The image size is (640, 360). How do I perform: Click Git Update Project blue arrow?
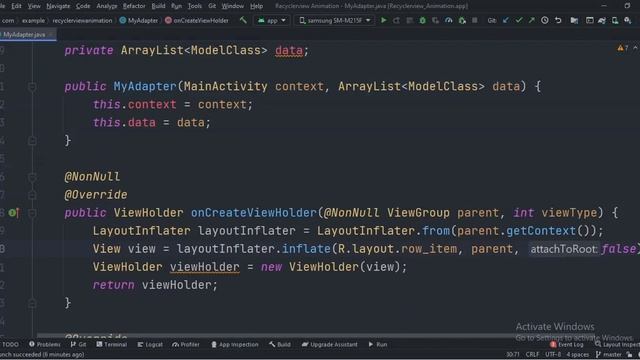point(506,20)
